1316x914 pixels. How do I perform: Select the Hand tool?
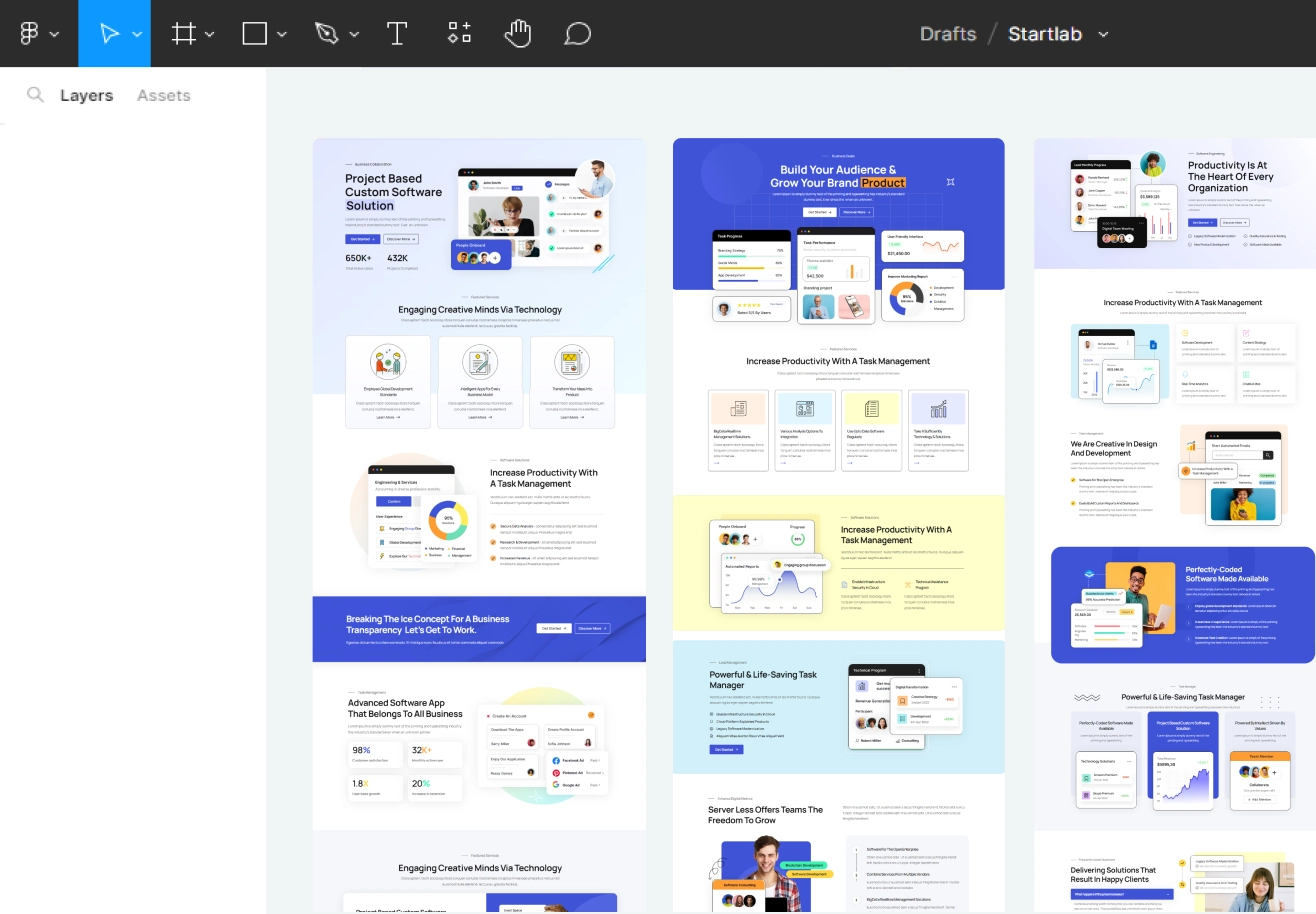pos(517,34)
